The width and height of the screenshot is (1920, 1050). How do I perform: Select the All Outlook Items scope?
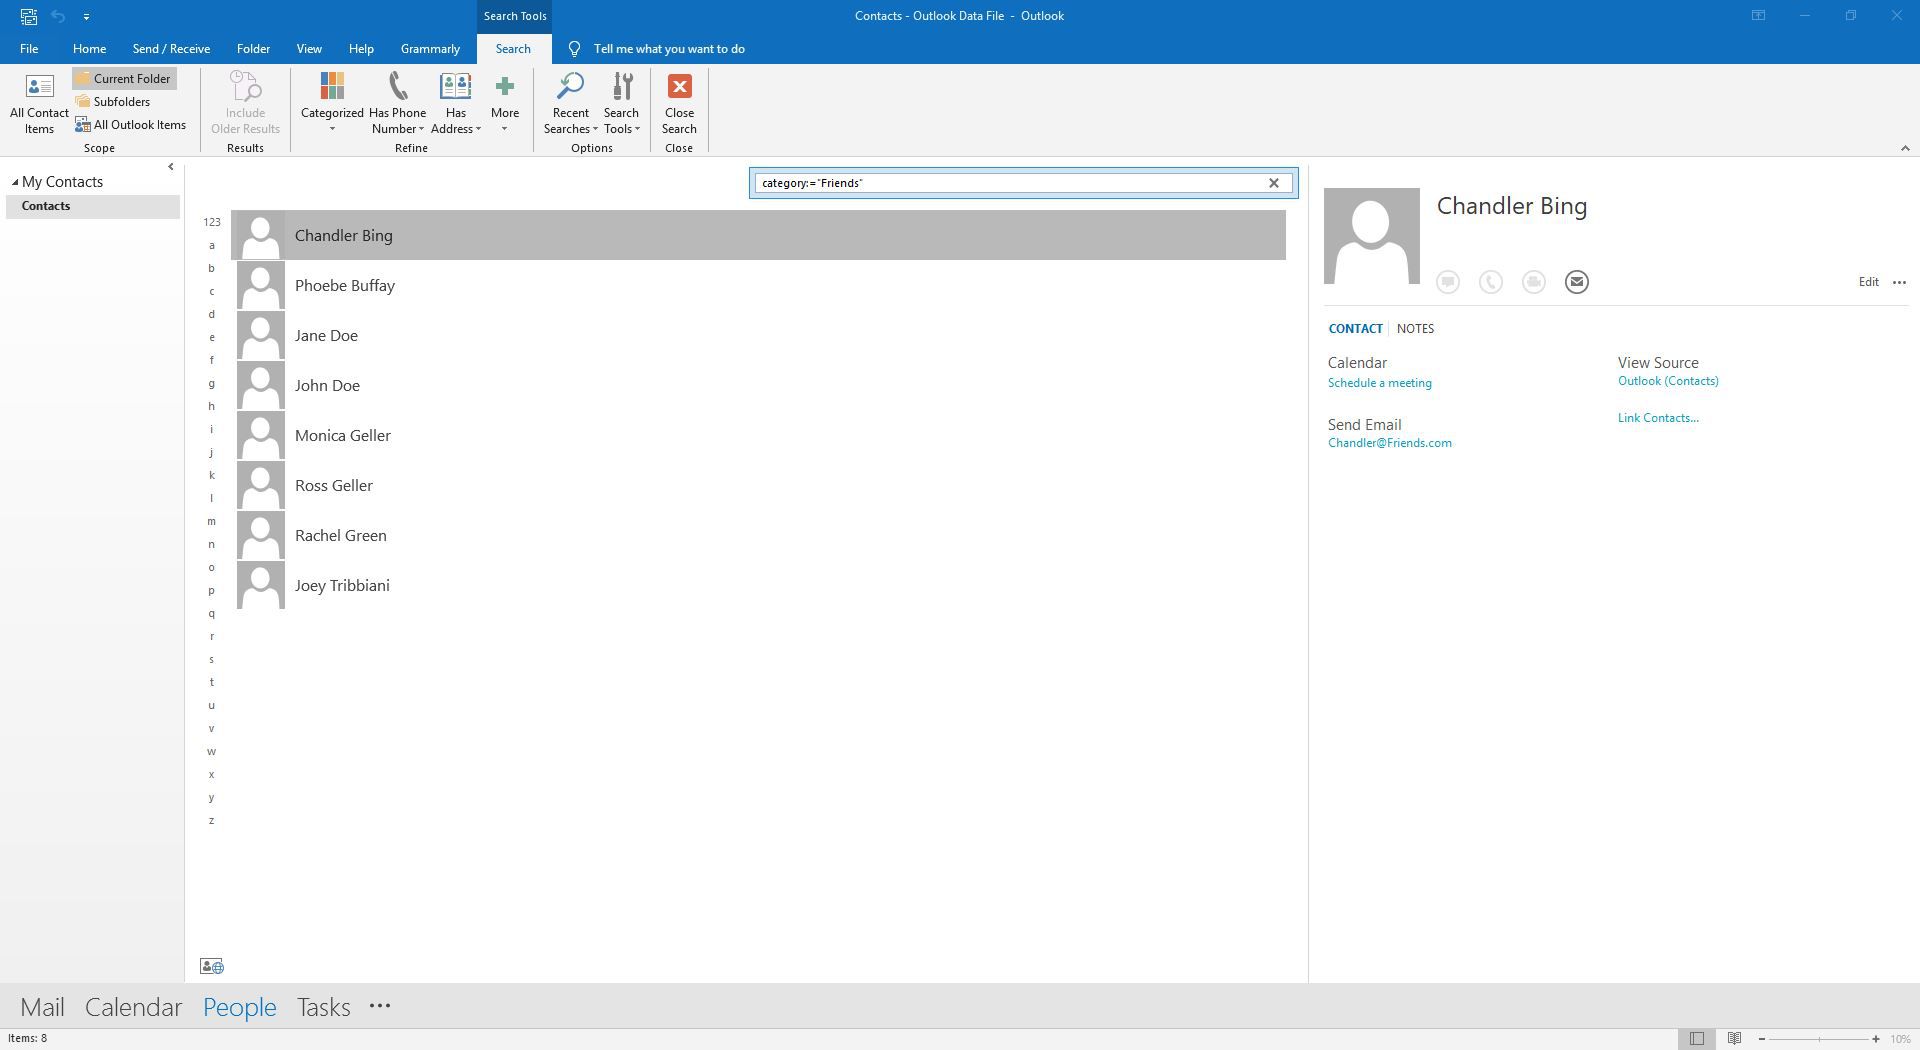click(x=131, y=125)
